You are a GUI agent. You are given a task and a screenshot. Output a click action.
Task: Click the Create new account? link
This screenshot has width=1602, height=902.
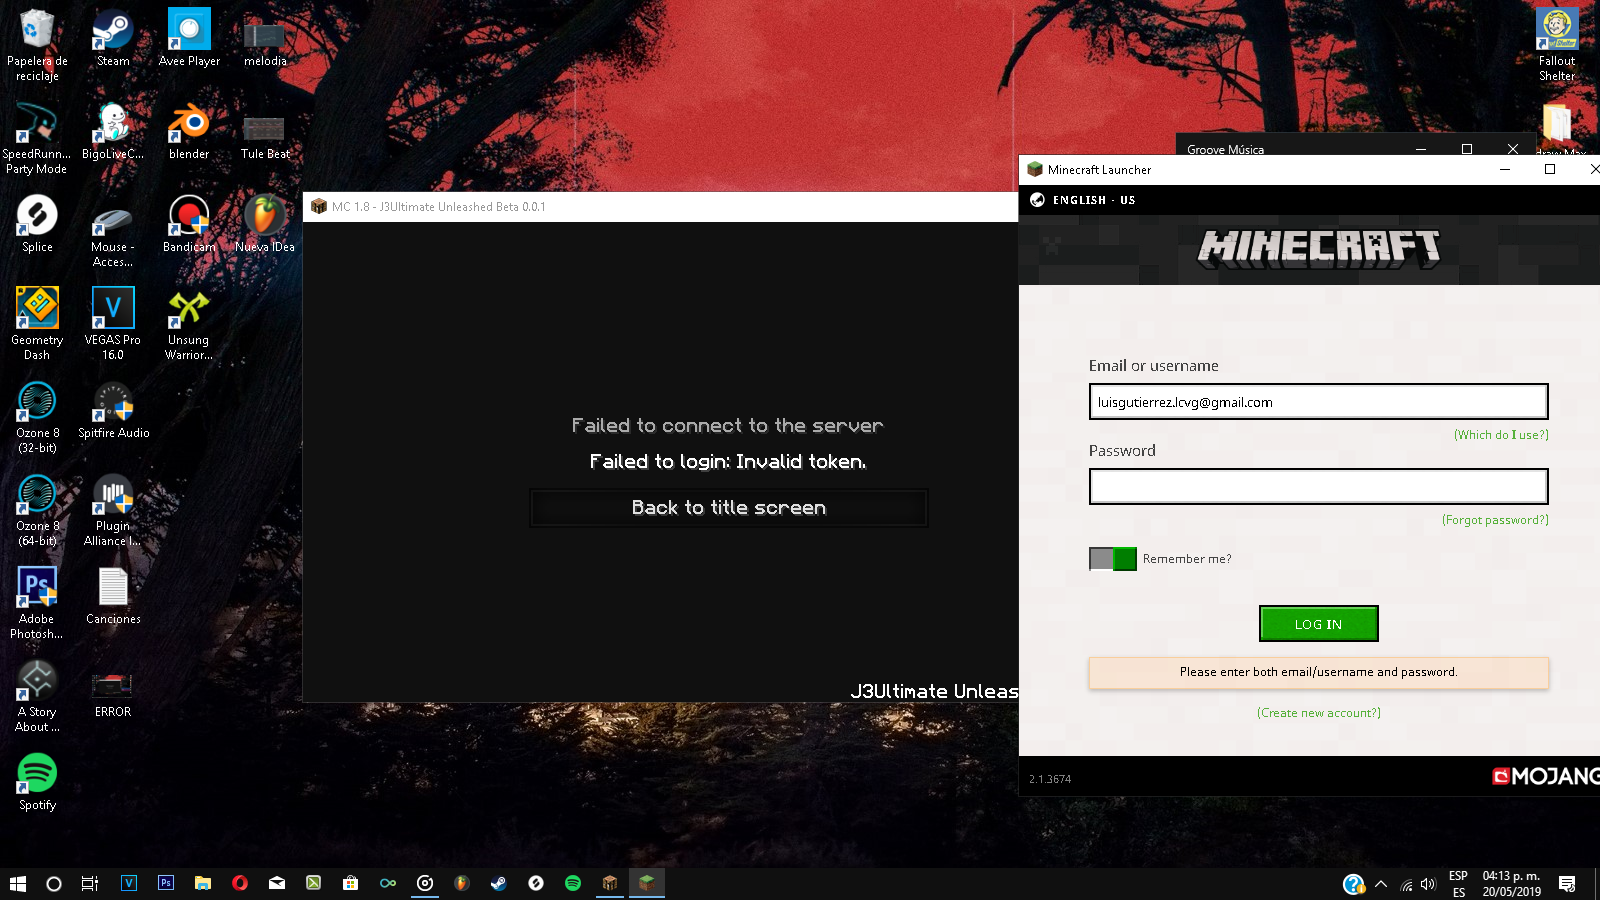click(x=1318, y=713)
